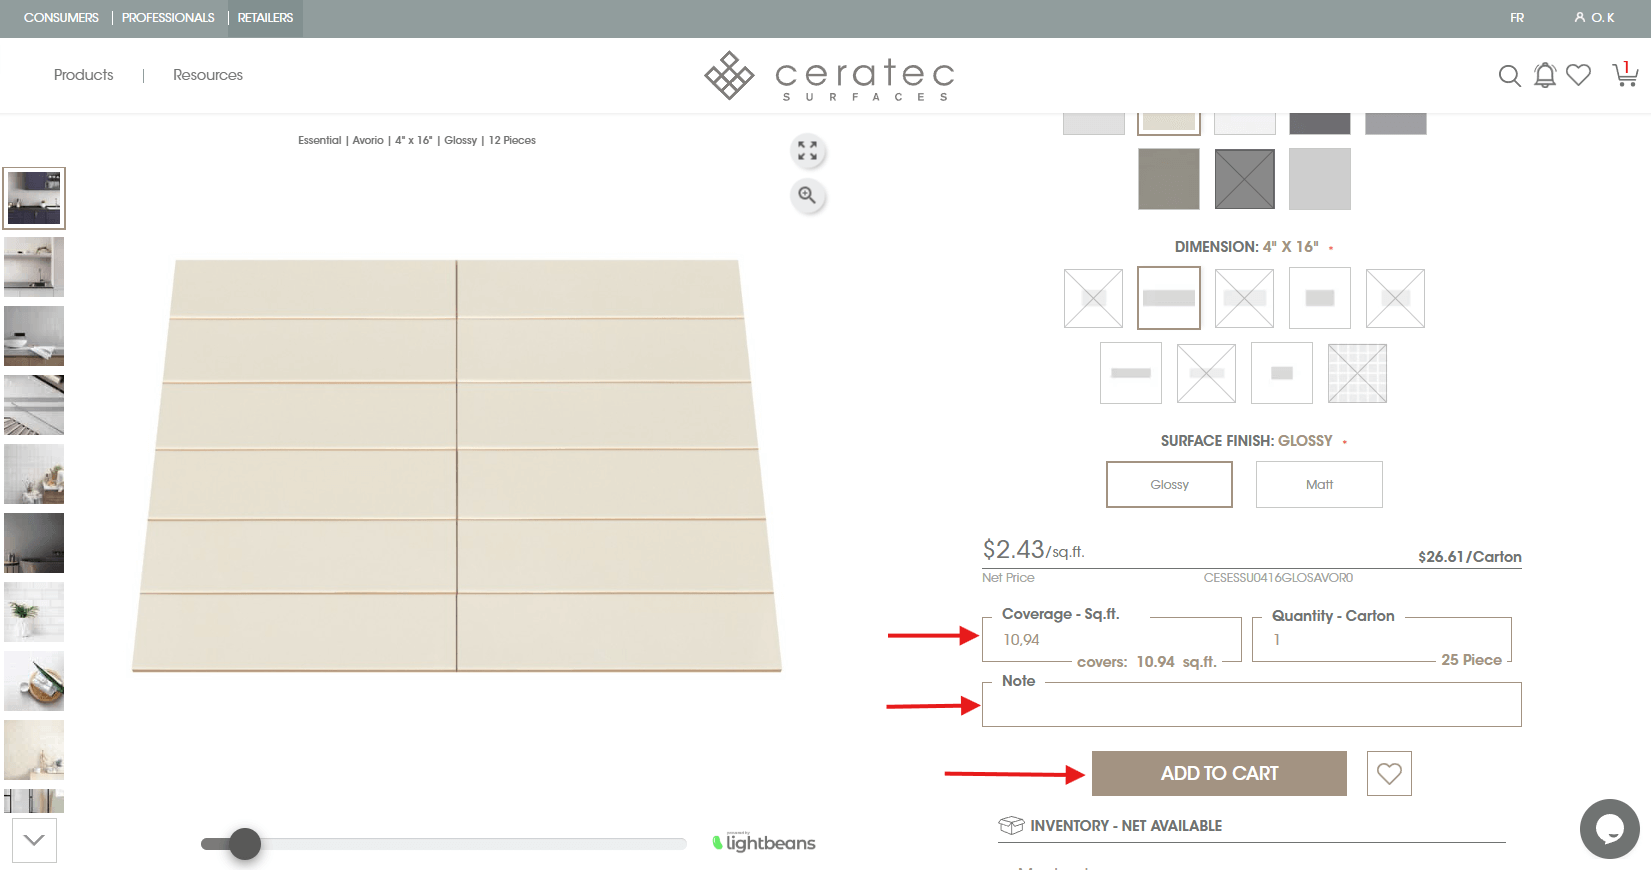Select the olive gray color swatch
This screenshot has width=1651, height=870.
[1169, 179]
